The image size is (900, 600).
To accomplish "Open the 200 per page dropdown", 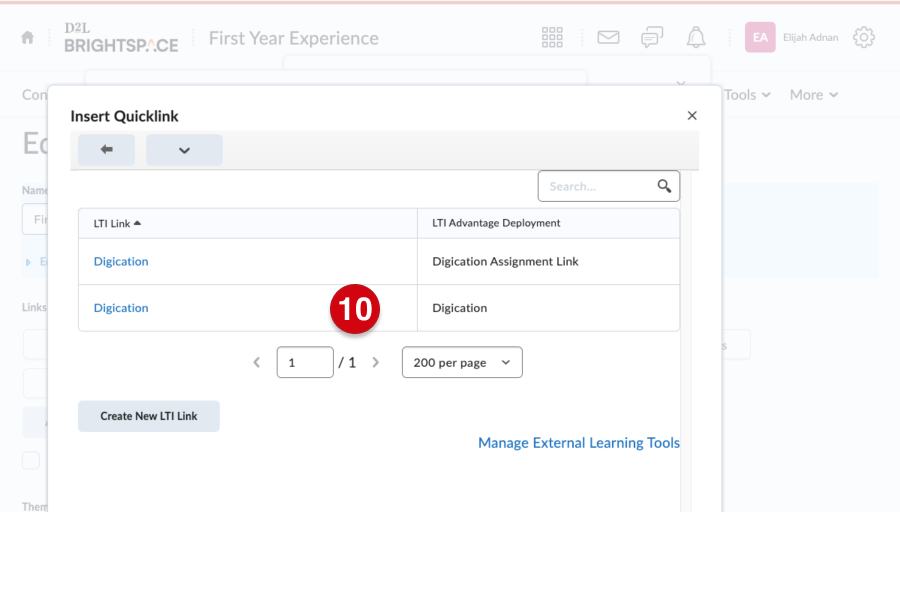I will (462, 362).
